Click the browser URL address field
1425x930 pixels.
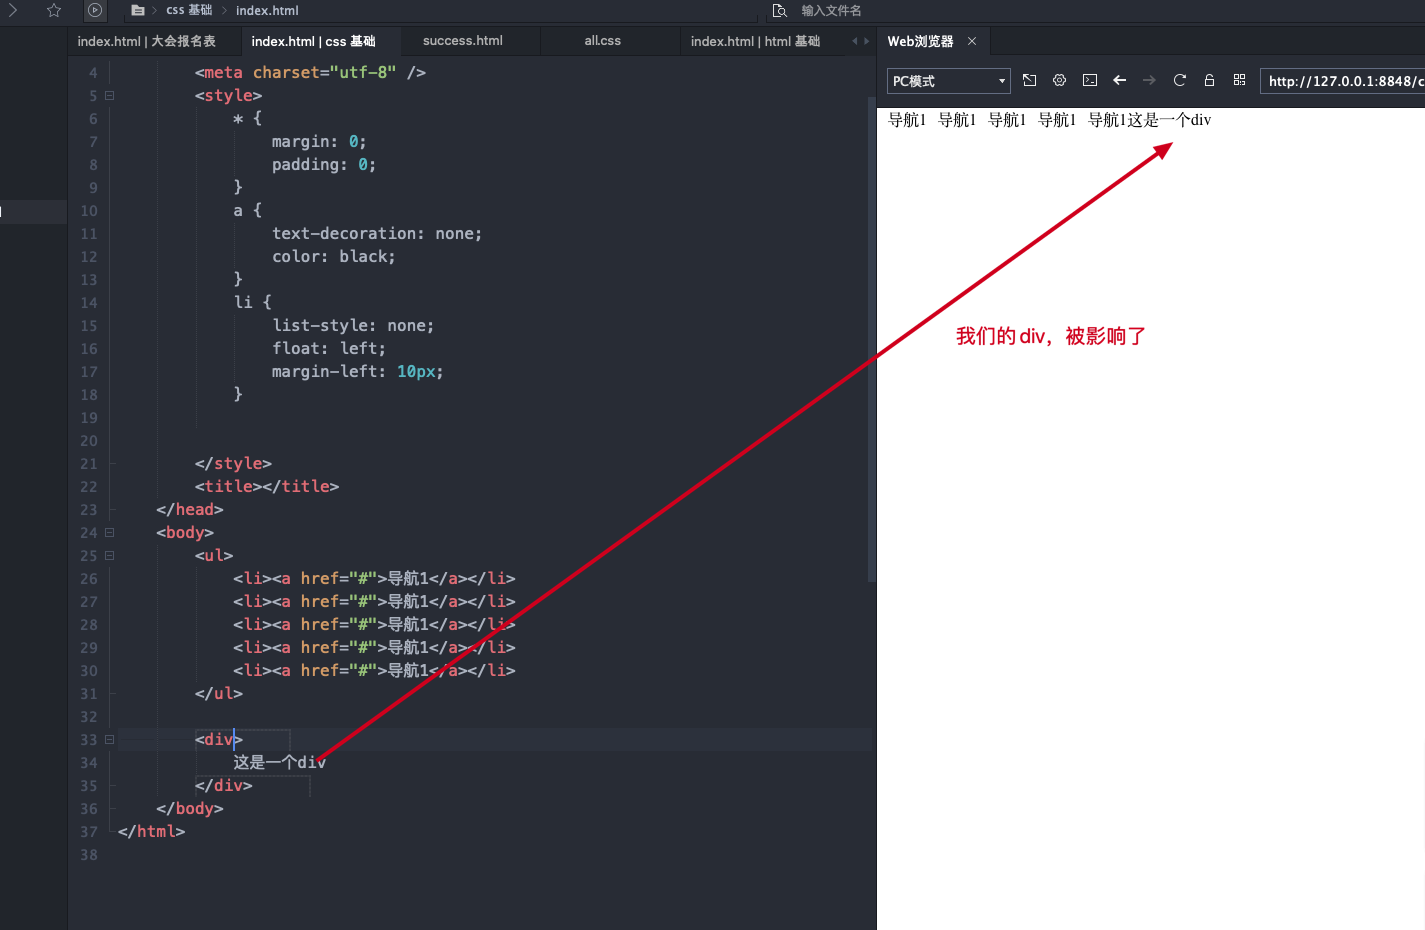point(1343,81)
